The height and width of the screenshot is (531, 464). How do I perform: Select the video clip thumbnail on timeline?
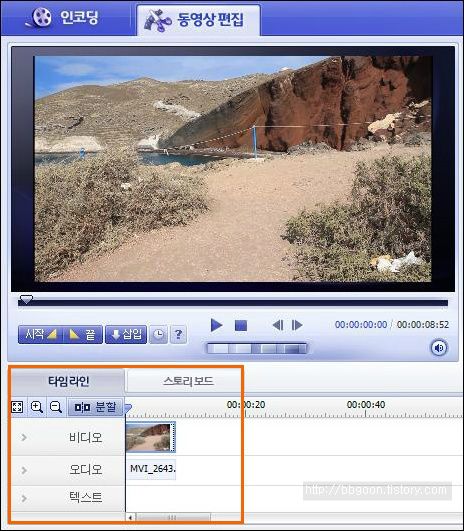[151, 437]
